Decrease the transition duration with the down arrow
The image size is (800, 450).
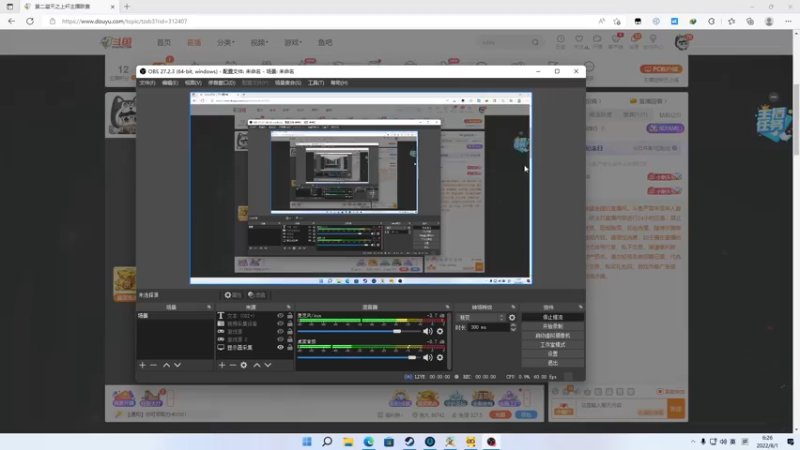click(513, 330)
